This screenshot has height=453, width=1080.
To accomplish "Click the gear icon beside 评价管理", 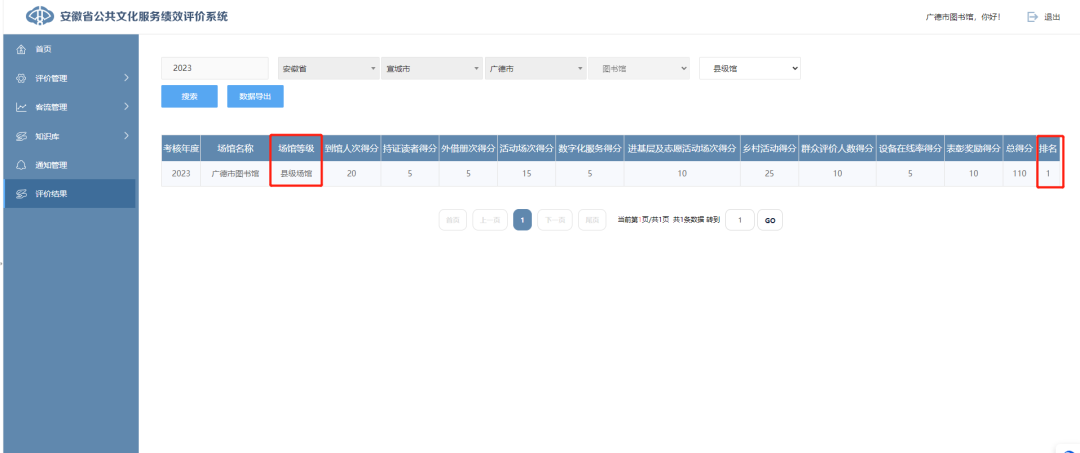I will (x=21, y=78).
